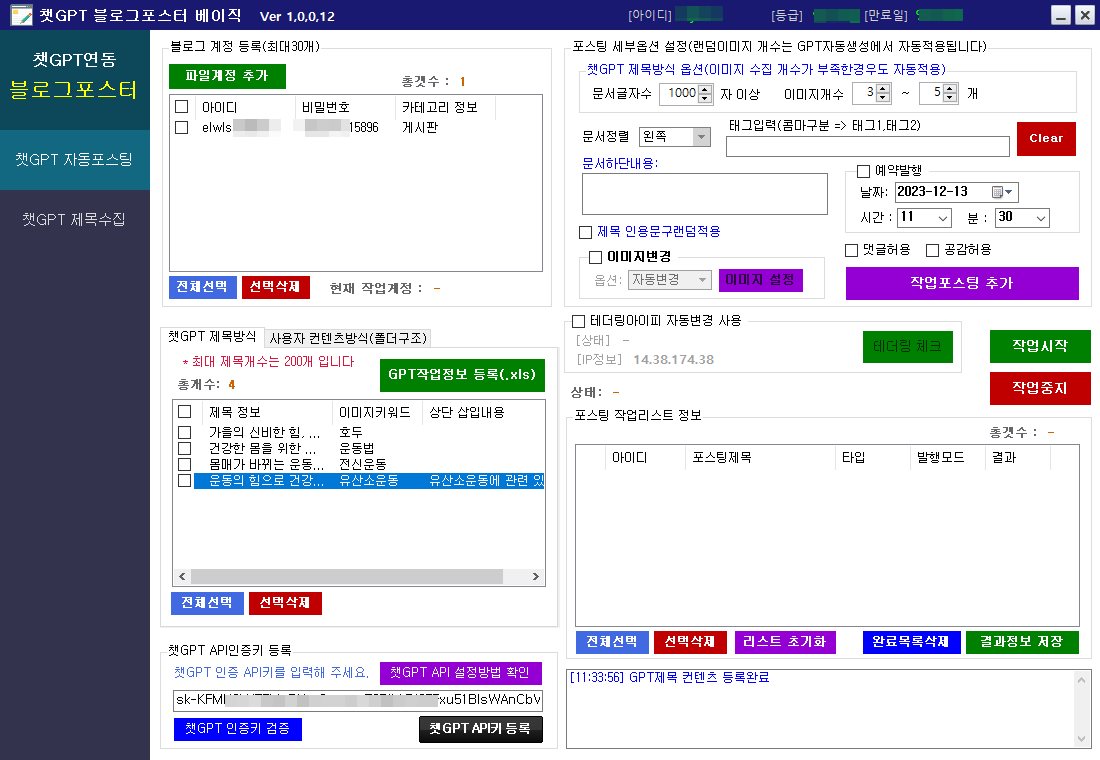Tick the elwls account row checkbox

point(182,127)
